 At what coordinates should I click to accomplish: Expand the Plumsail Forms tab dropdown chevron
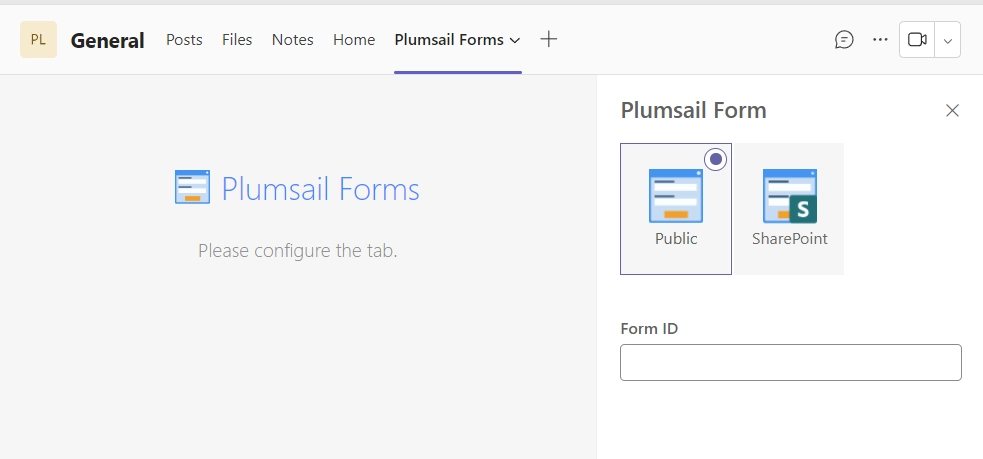point(515,41)
